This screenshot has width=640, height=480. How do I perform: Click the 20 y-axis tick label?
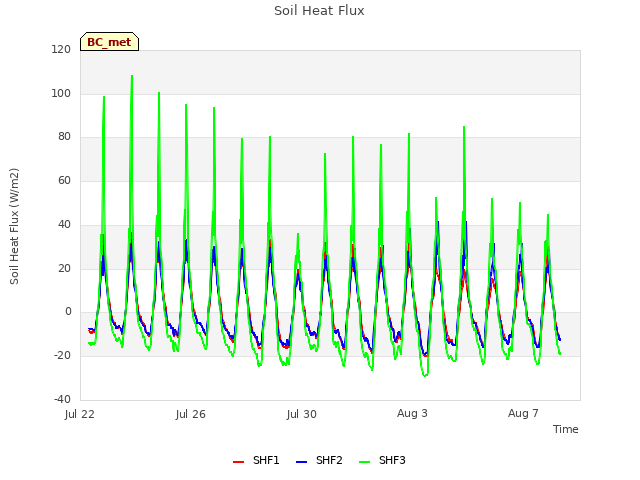(x=64, y=268)
